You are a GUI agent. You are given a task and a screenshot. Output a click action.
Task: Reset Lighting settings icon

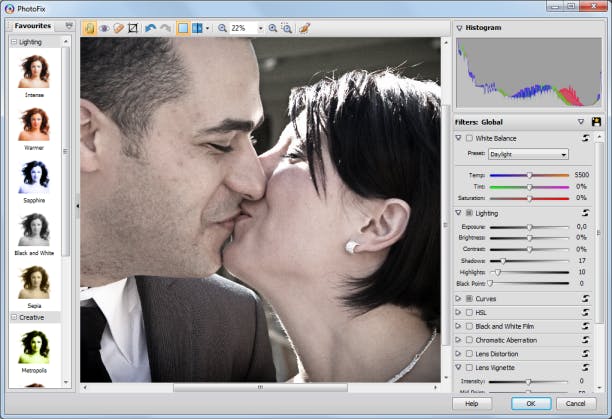click(x=585, y=213)
